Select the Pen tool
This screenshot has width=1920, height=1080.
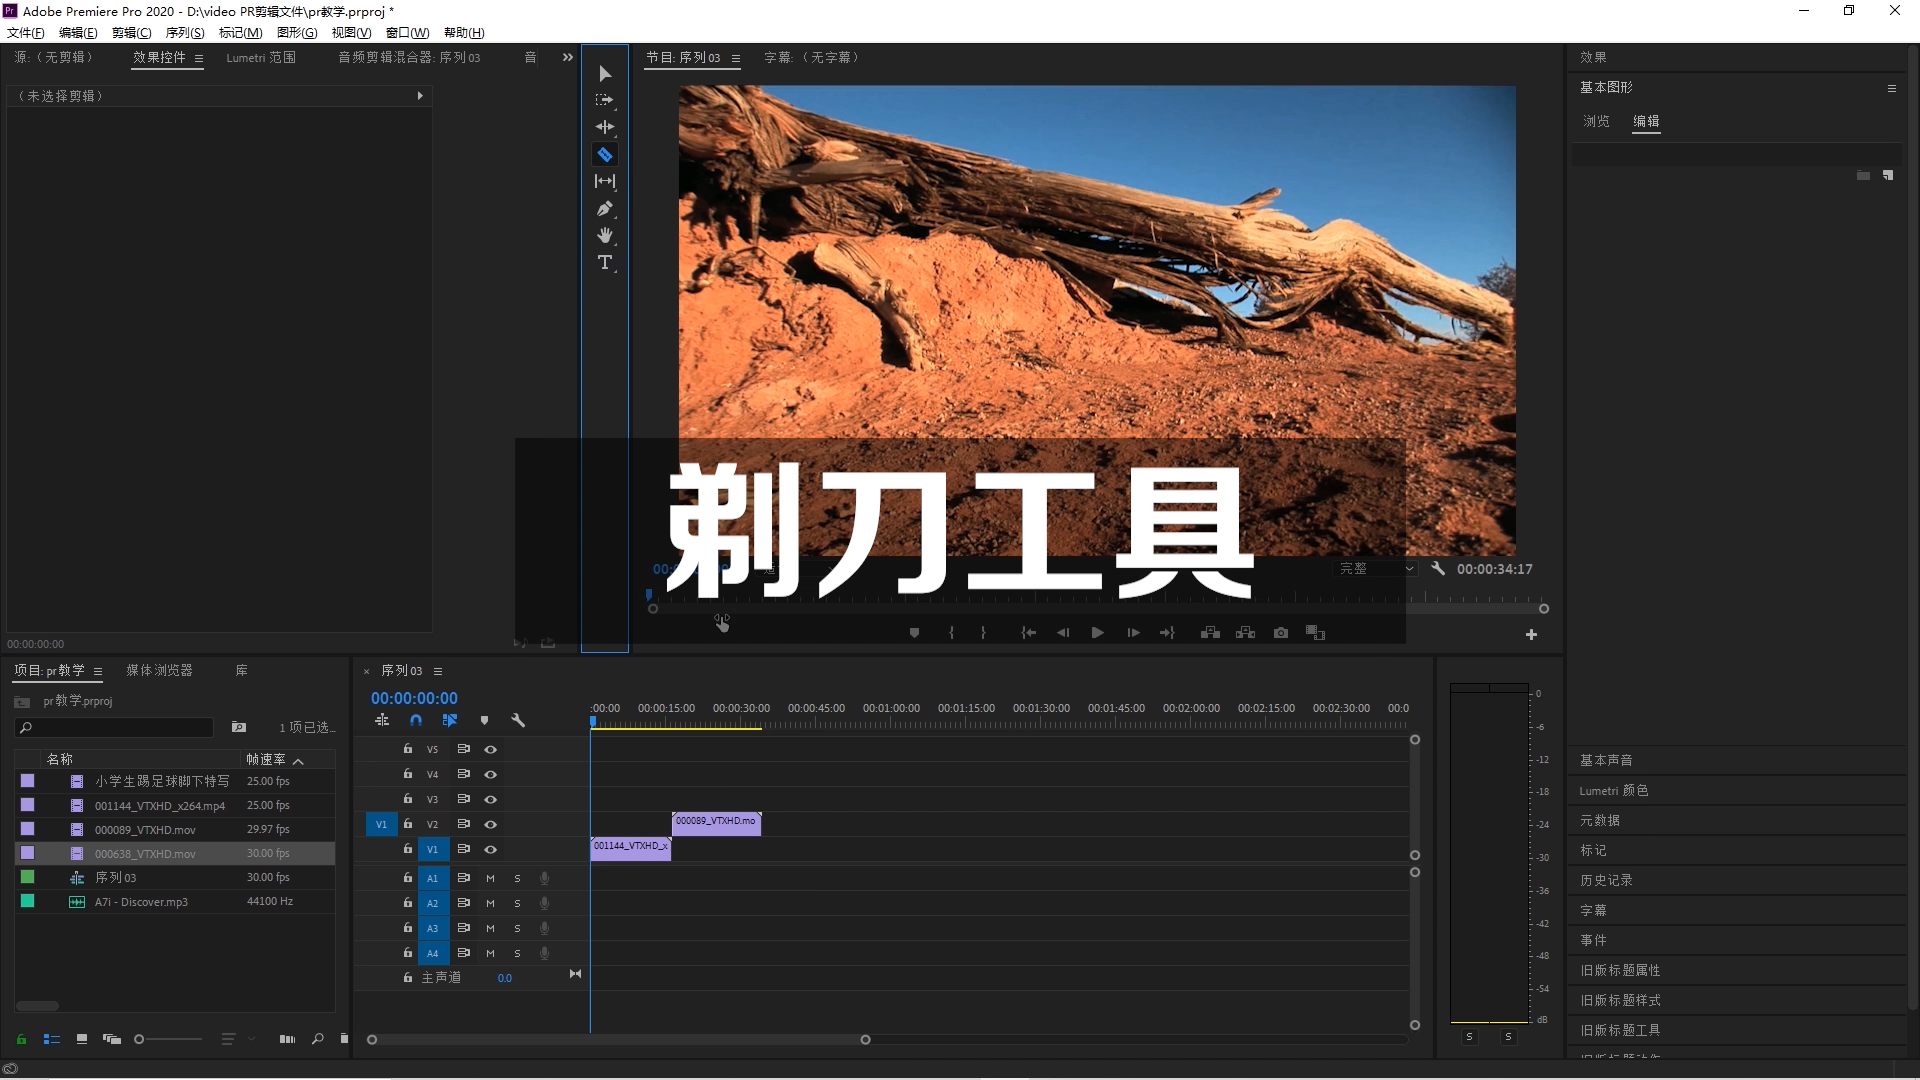click(x=605, y=208)
